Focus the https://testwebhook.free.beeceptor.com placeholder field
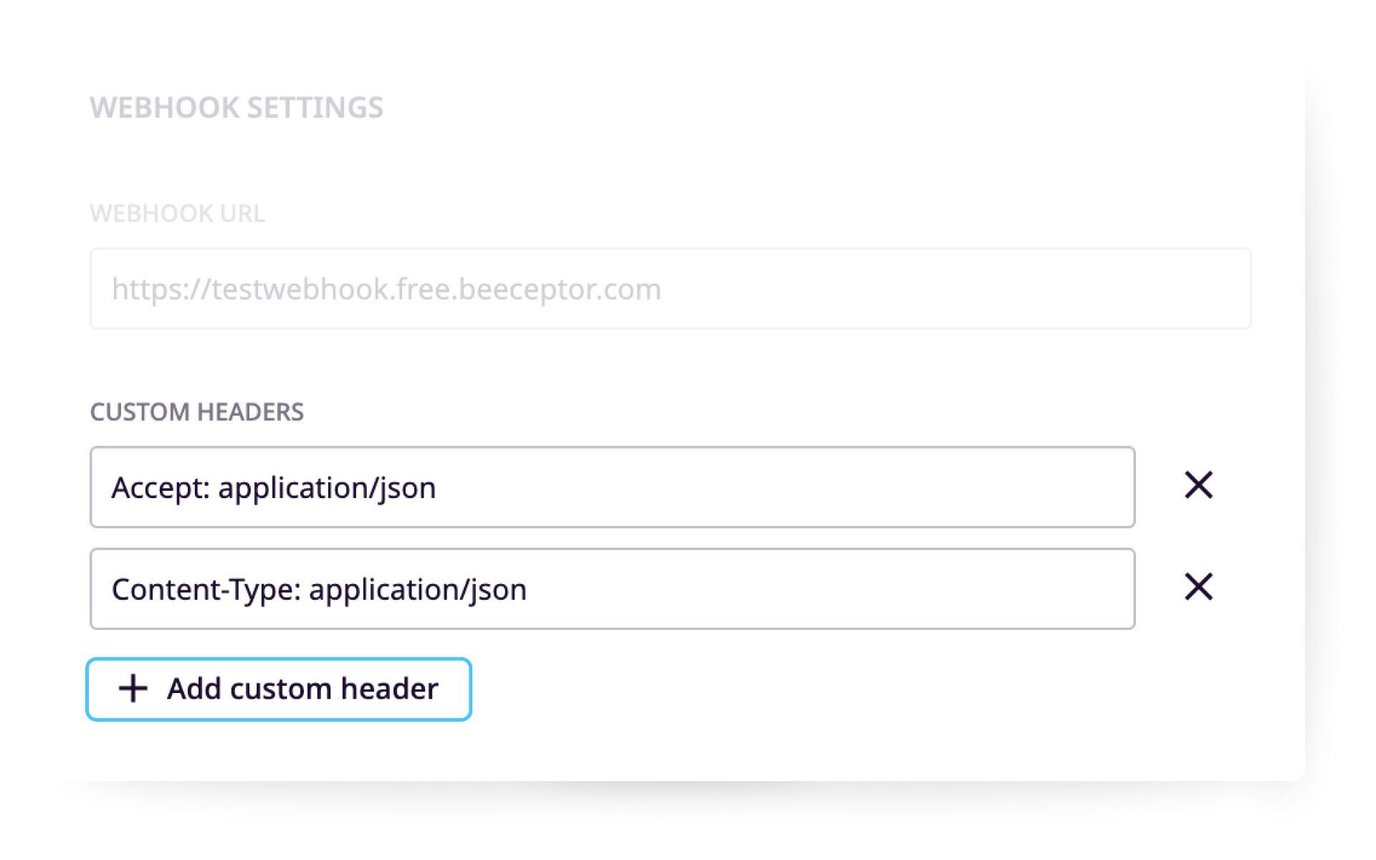 pos(670,288)
